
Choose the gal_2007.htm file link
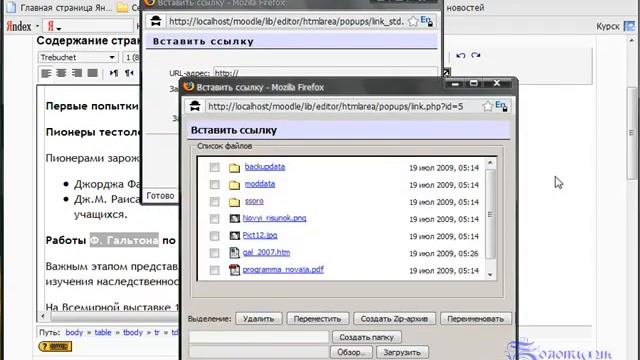pos(266,252)
